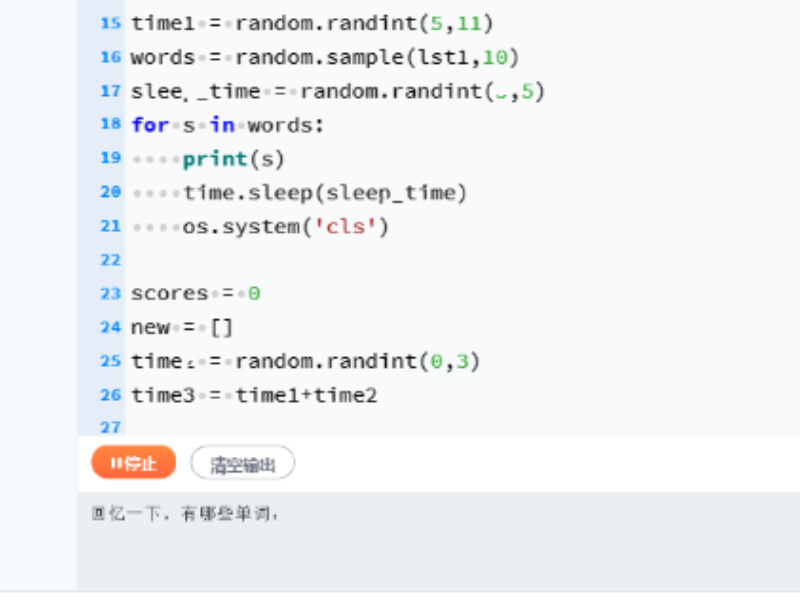Click line number 27 in the gutter
The width and height of the screenshot is (800, 600).
110,427
